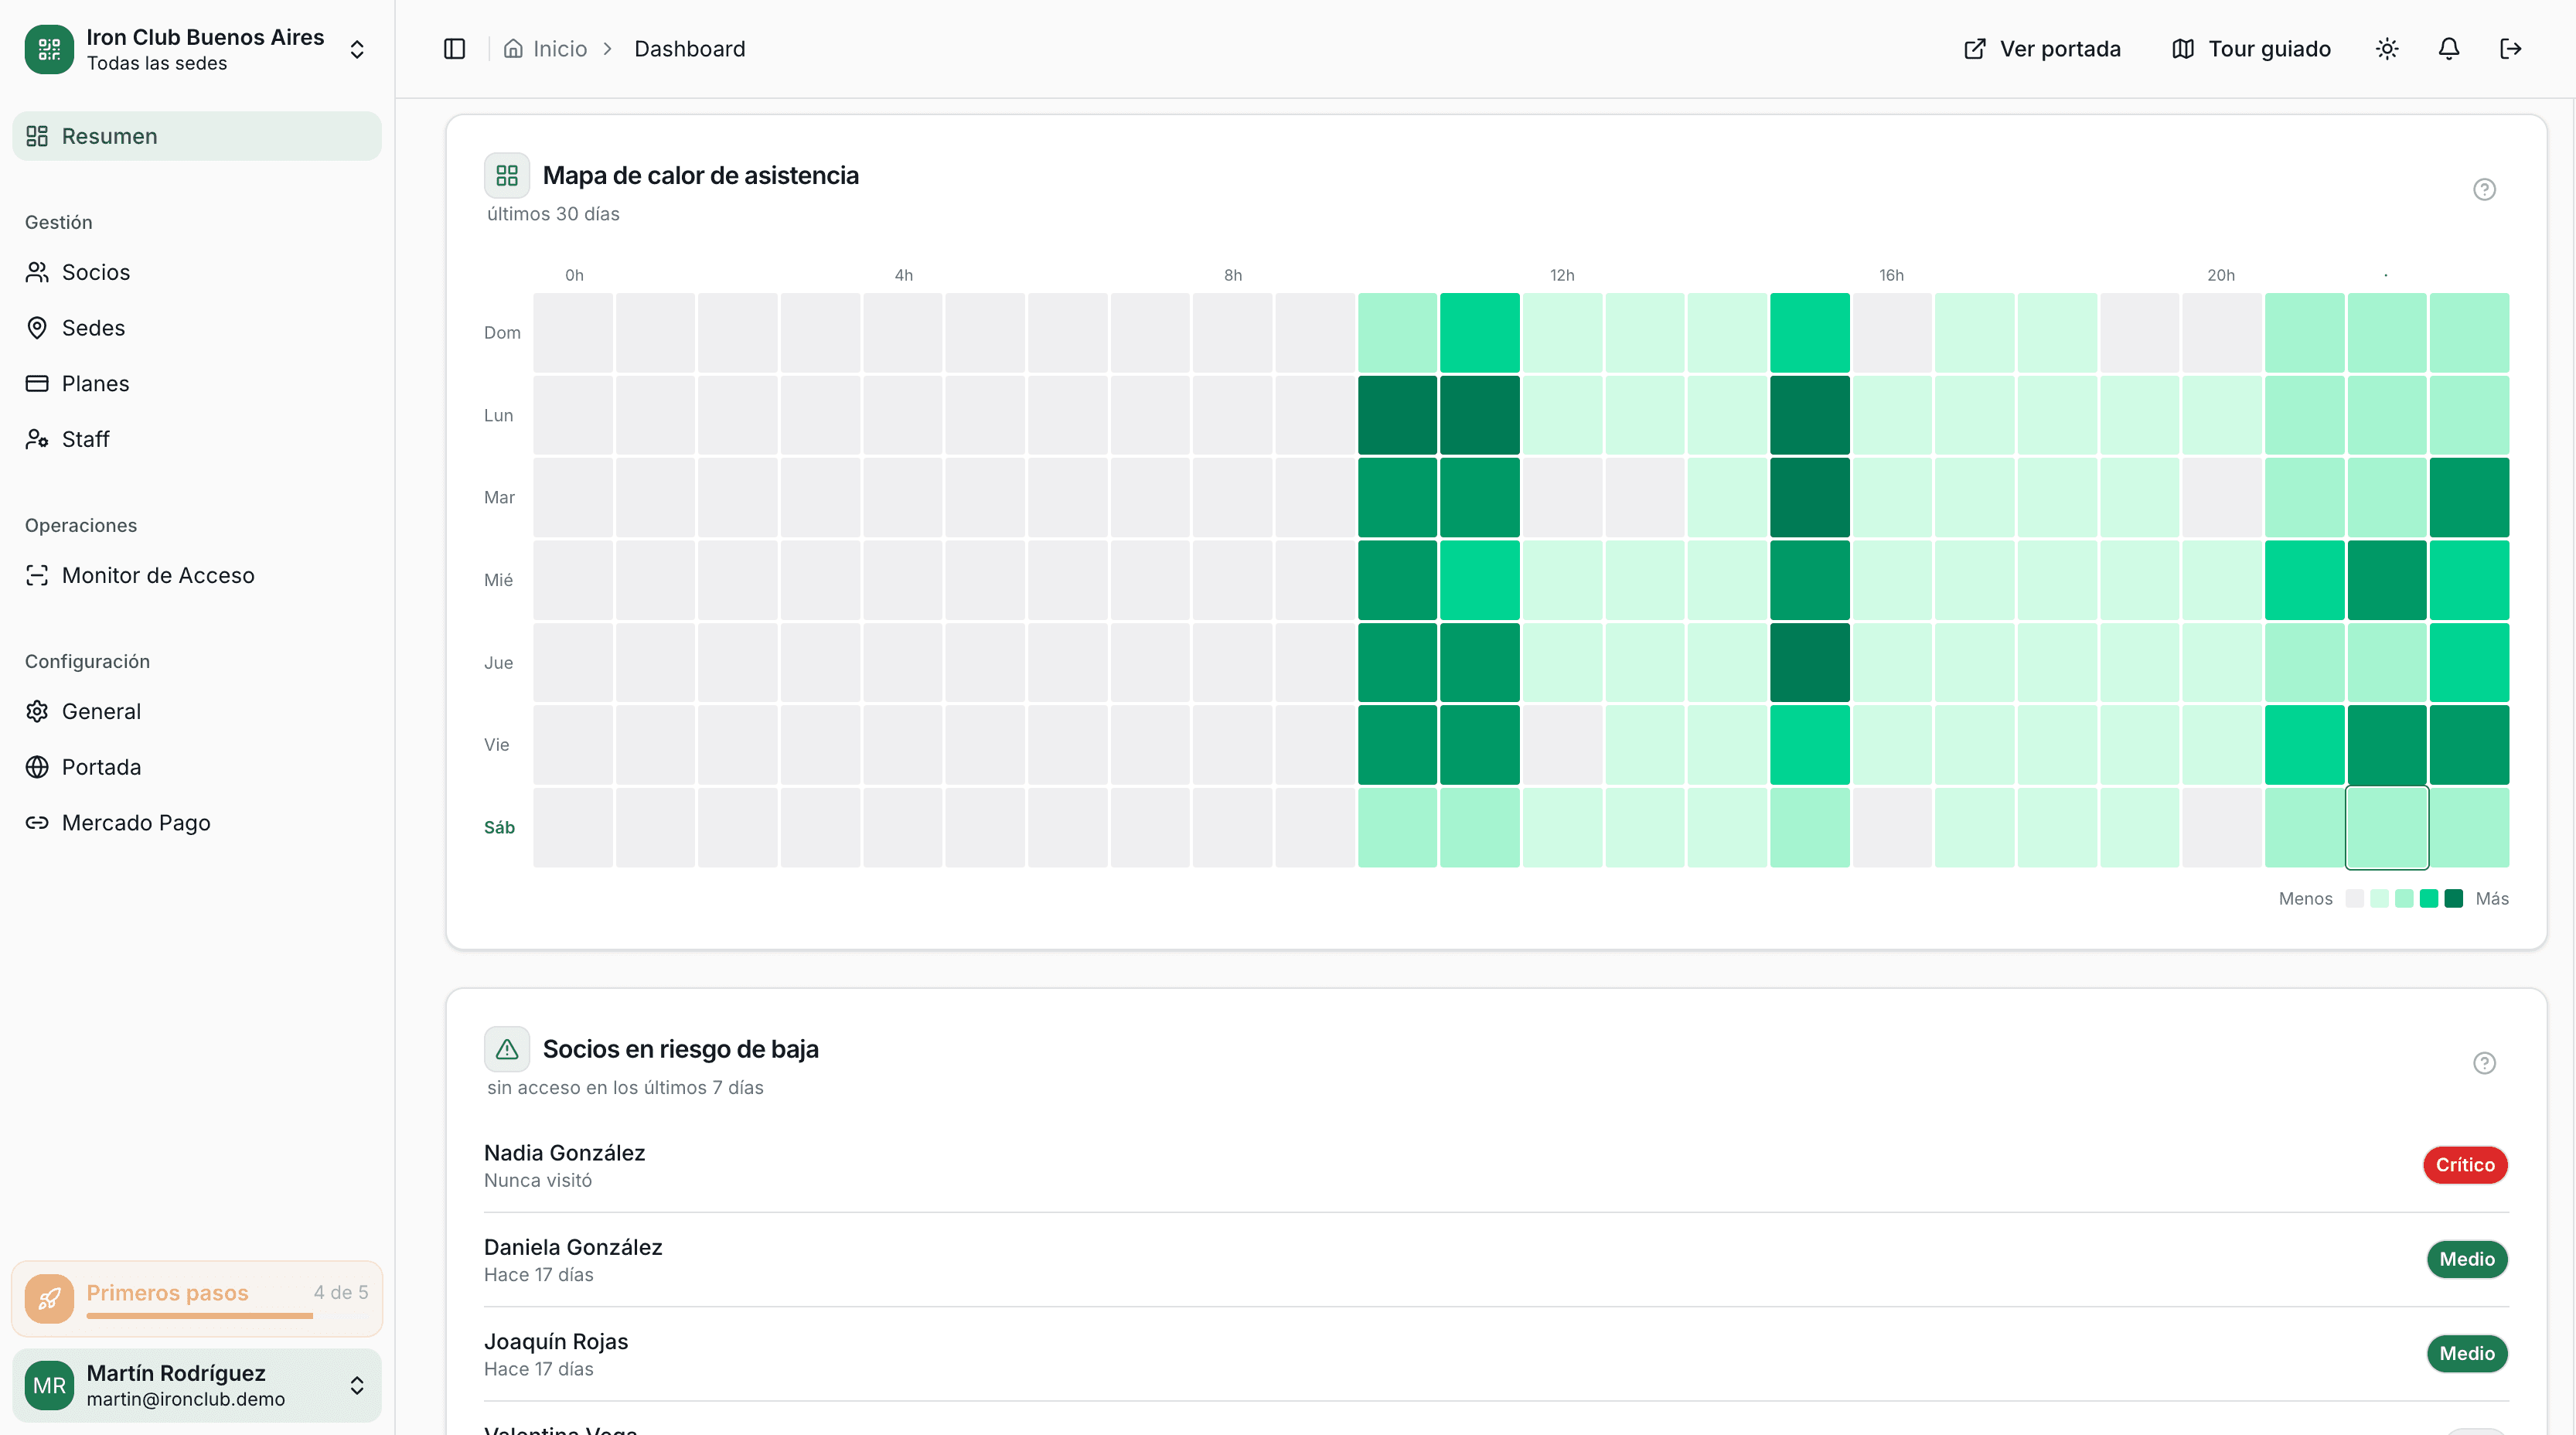The width and height of the screenshot is (2576, 1435).
Task: Click the darkest green legend swatch
Action: [x=2453, y=898]
